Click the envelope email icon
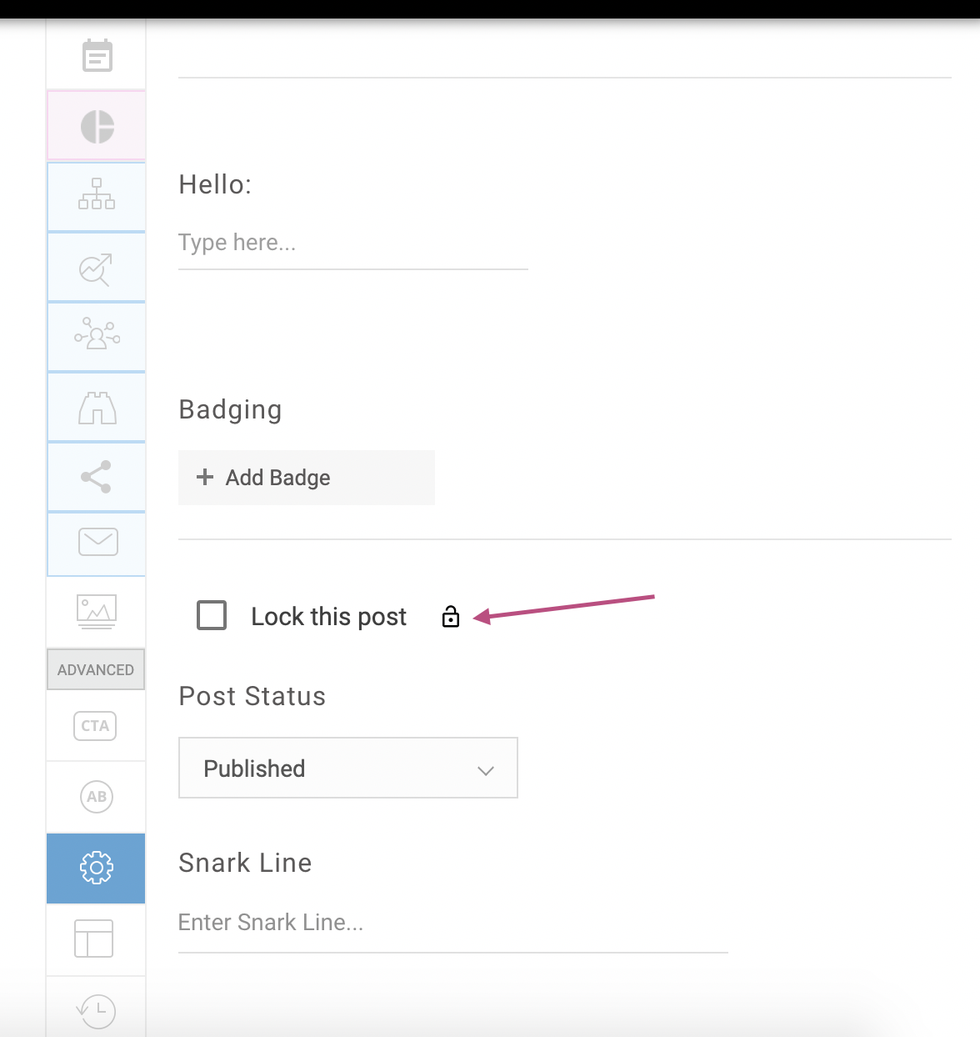This screenshot has width=980, height=1037. tap(97, 543)
